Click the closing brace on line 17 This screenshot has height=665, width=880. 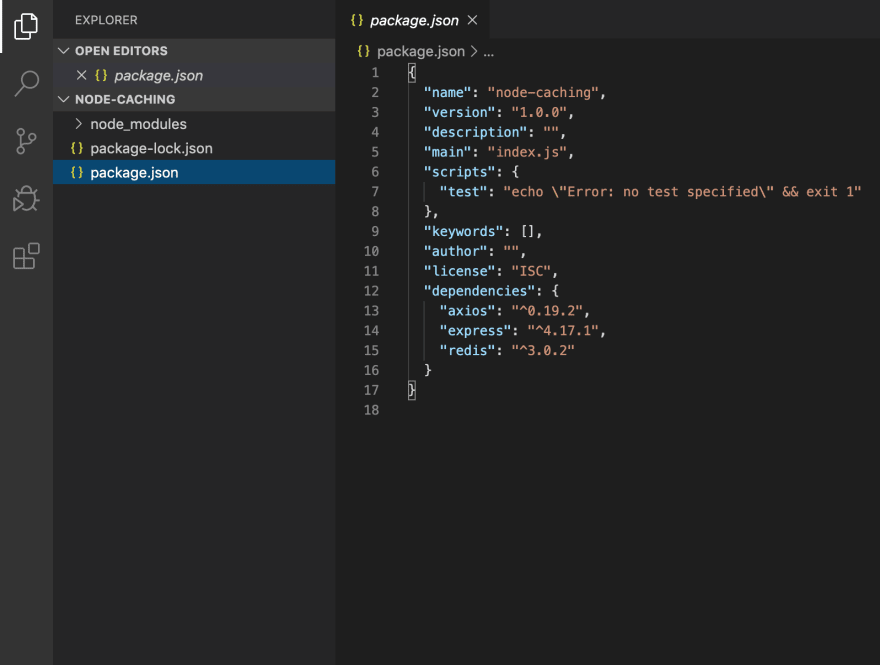pyautogui.click(x=412, y=390)
